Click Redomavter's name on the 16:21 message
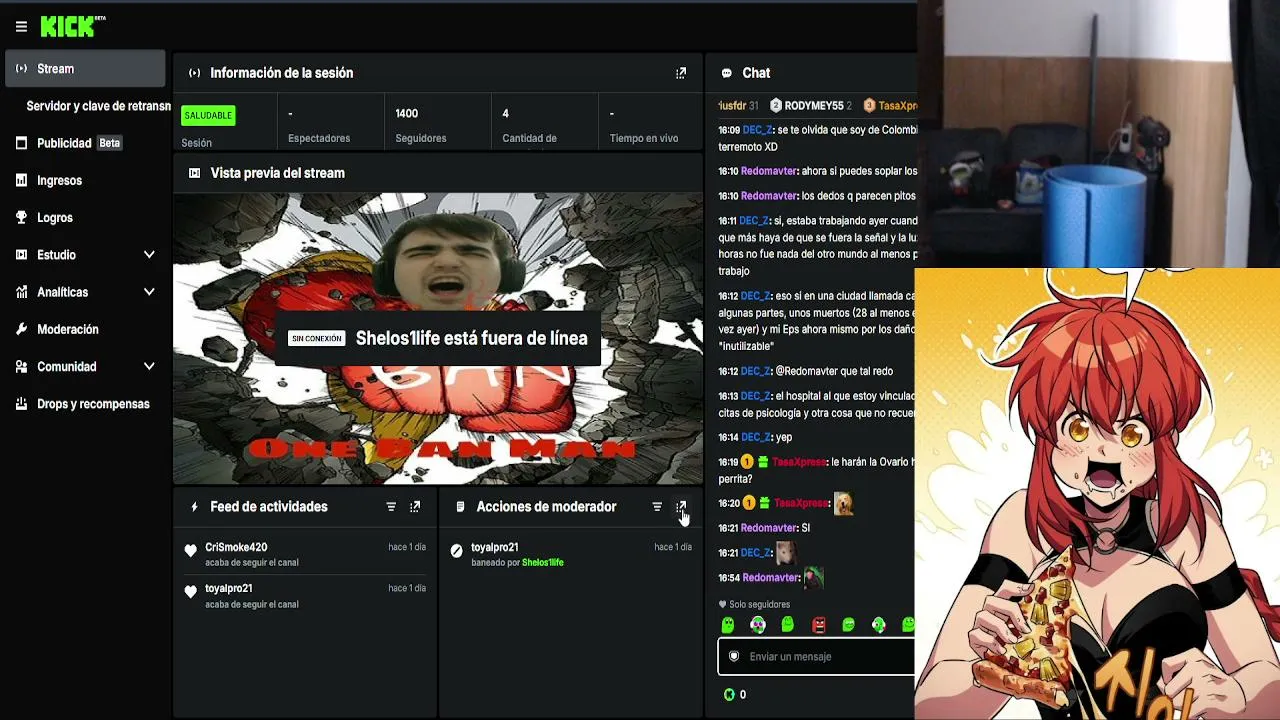1280x720 pixels. (x=769, y=528)
